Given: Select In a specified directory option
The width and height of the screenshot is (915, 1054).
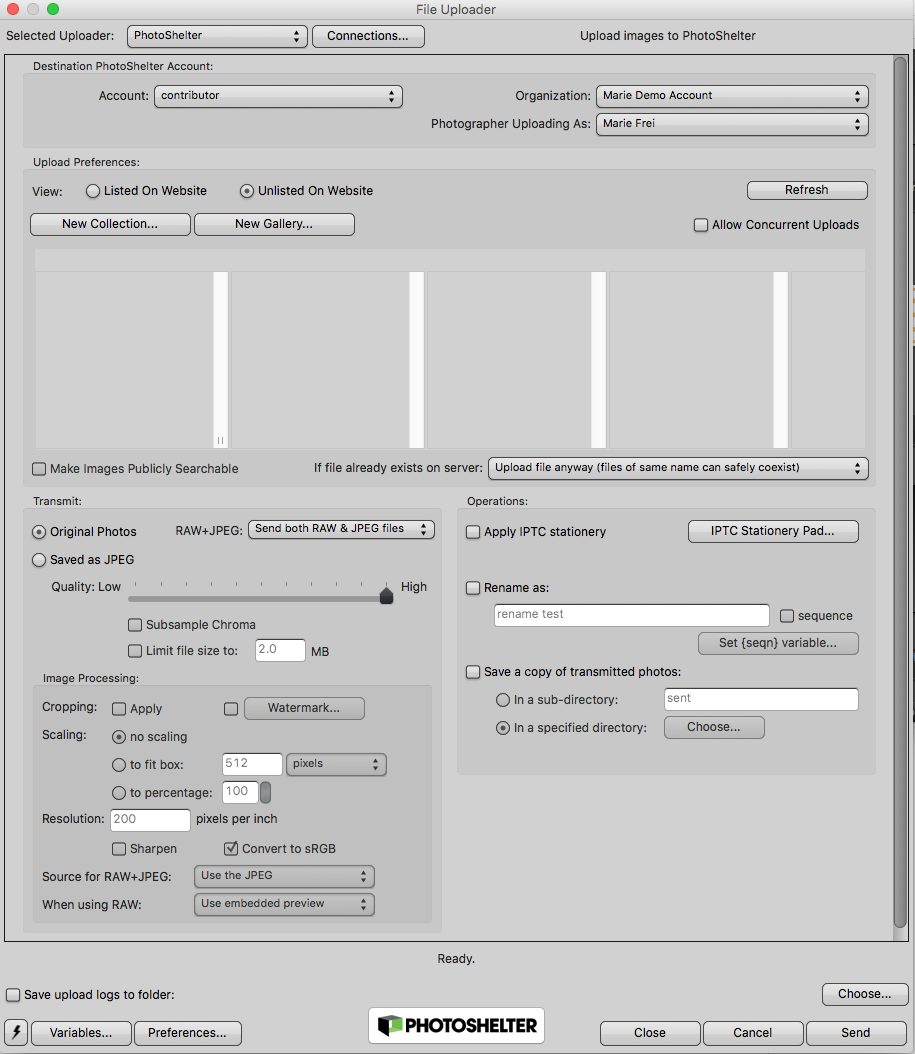Looking at the screenshot, I should [x=502, y=728].
